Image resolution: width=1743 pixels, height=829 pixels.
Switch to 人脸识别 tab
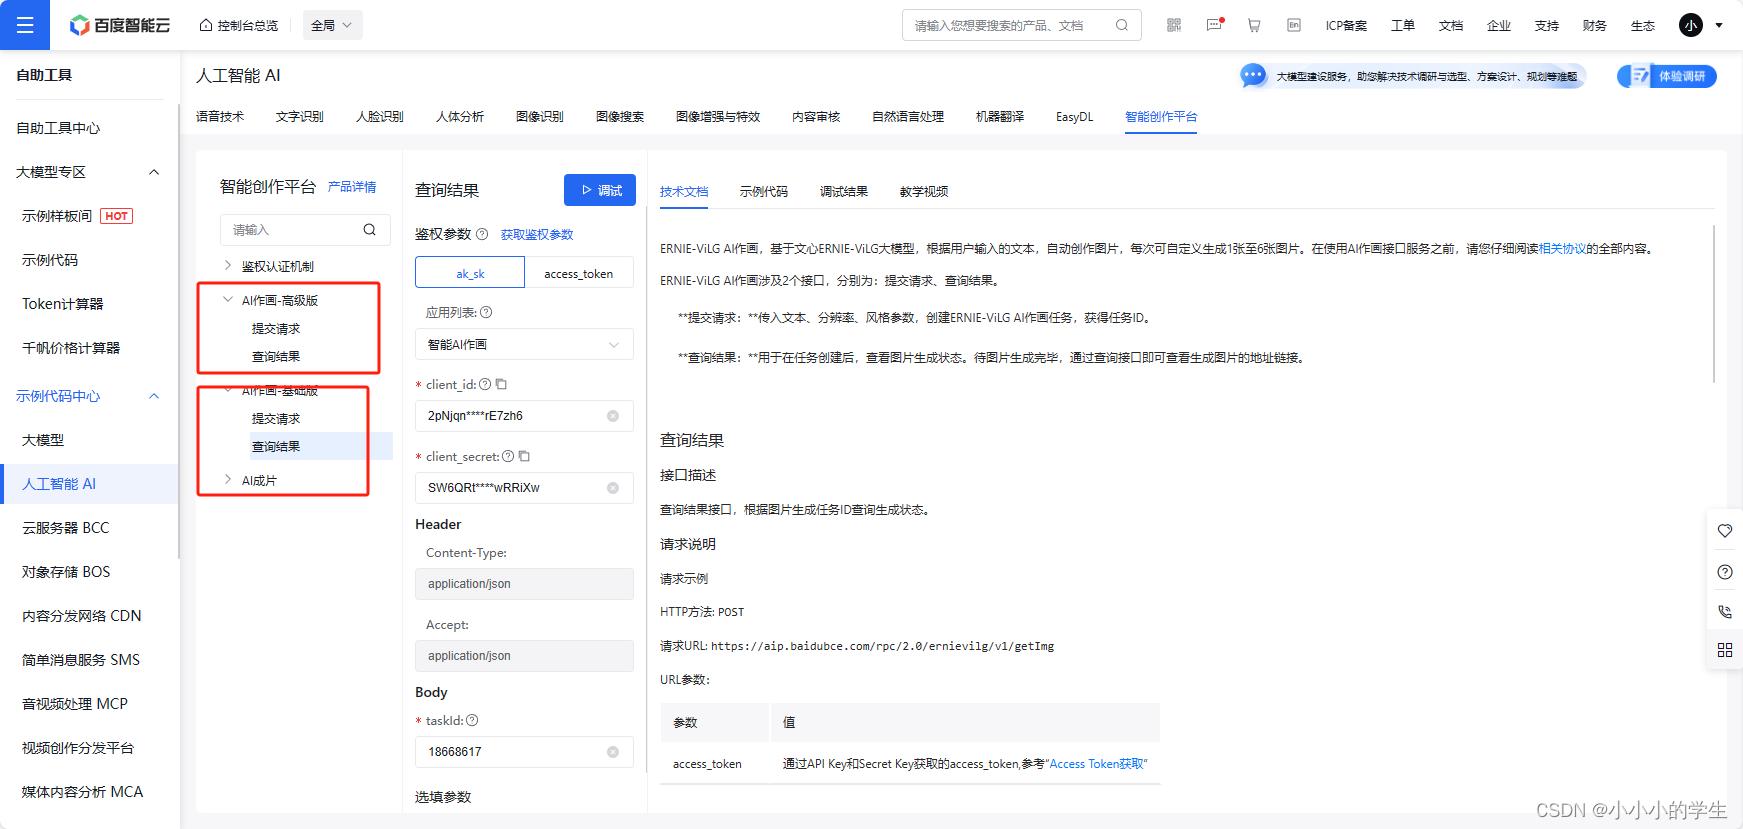(380, 117)
